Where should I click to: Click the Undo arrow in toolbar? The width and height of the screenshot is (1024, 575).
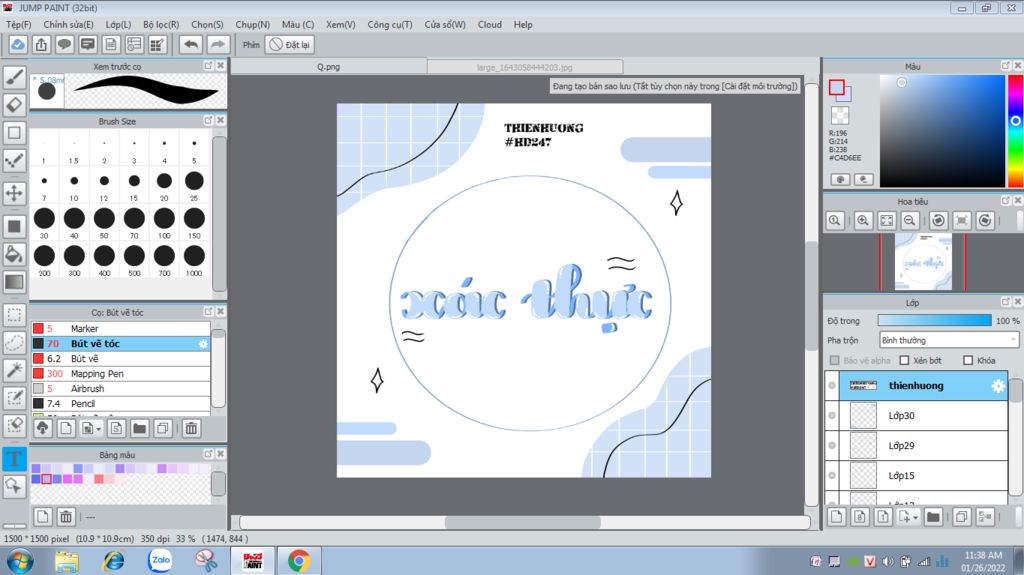coord(191,44)
